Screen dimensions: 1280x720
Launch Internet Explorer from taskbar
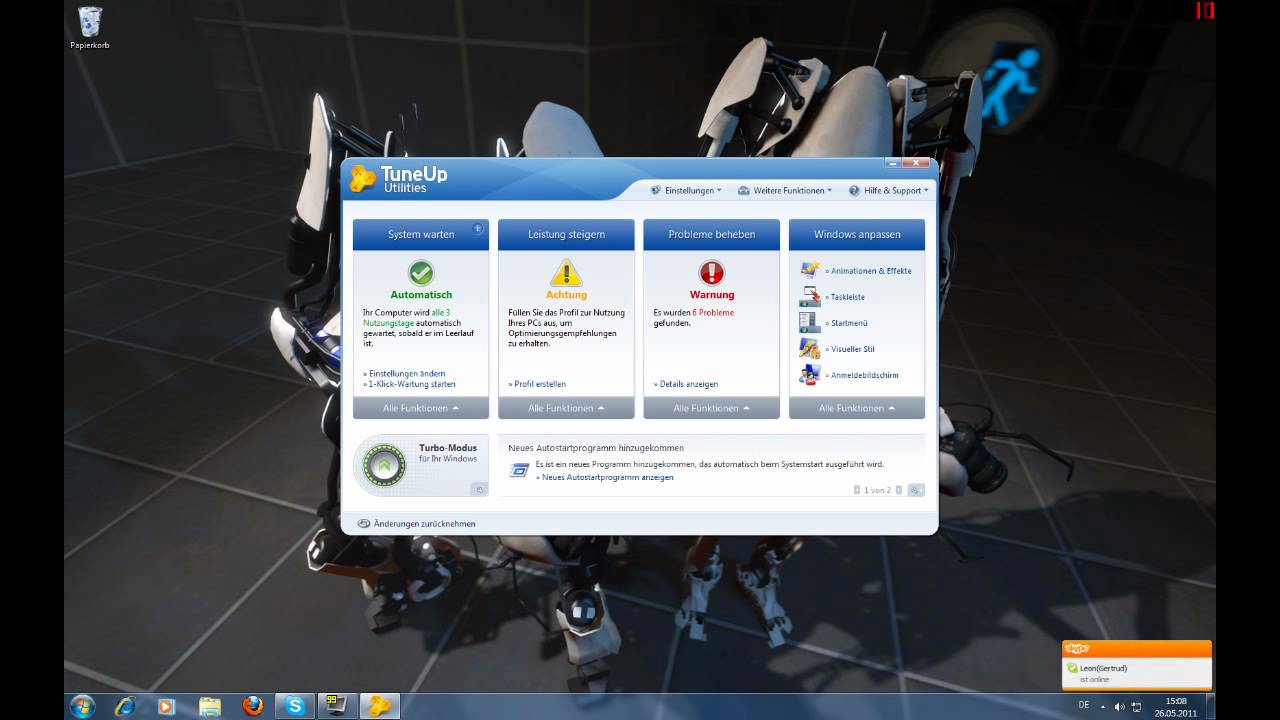pyautogui.click(x=125, y=706)
